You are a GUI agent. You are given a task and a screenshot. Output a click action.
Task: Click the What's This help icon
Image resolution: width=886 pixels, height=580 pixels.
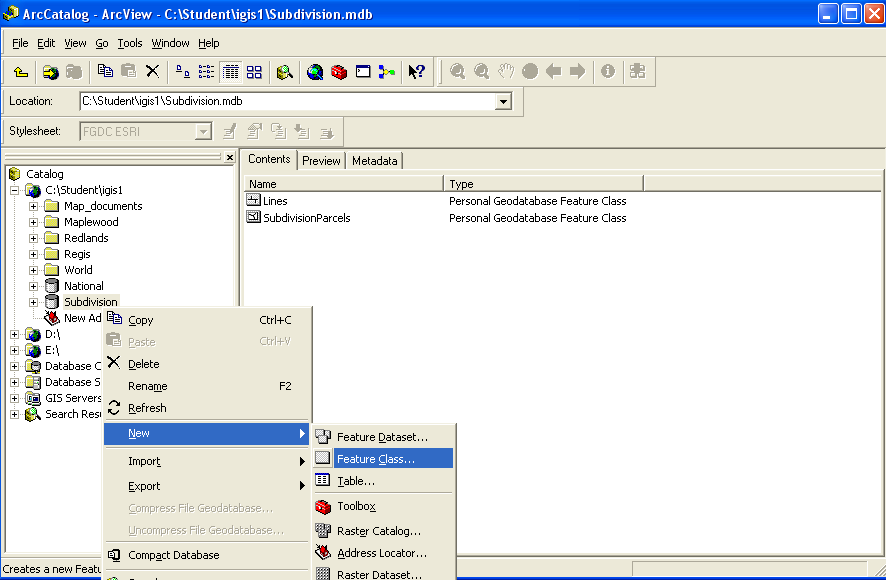416,71
